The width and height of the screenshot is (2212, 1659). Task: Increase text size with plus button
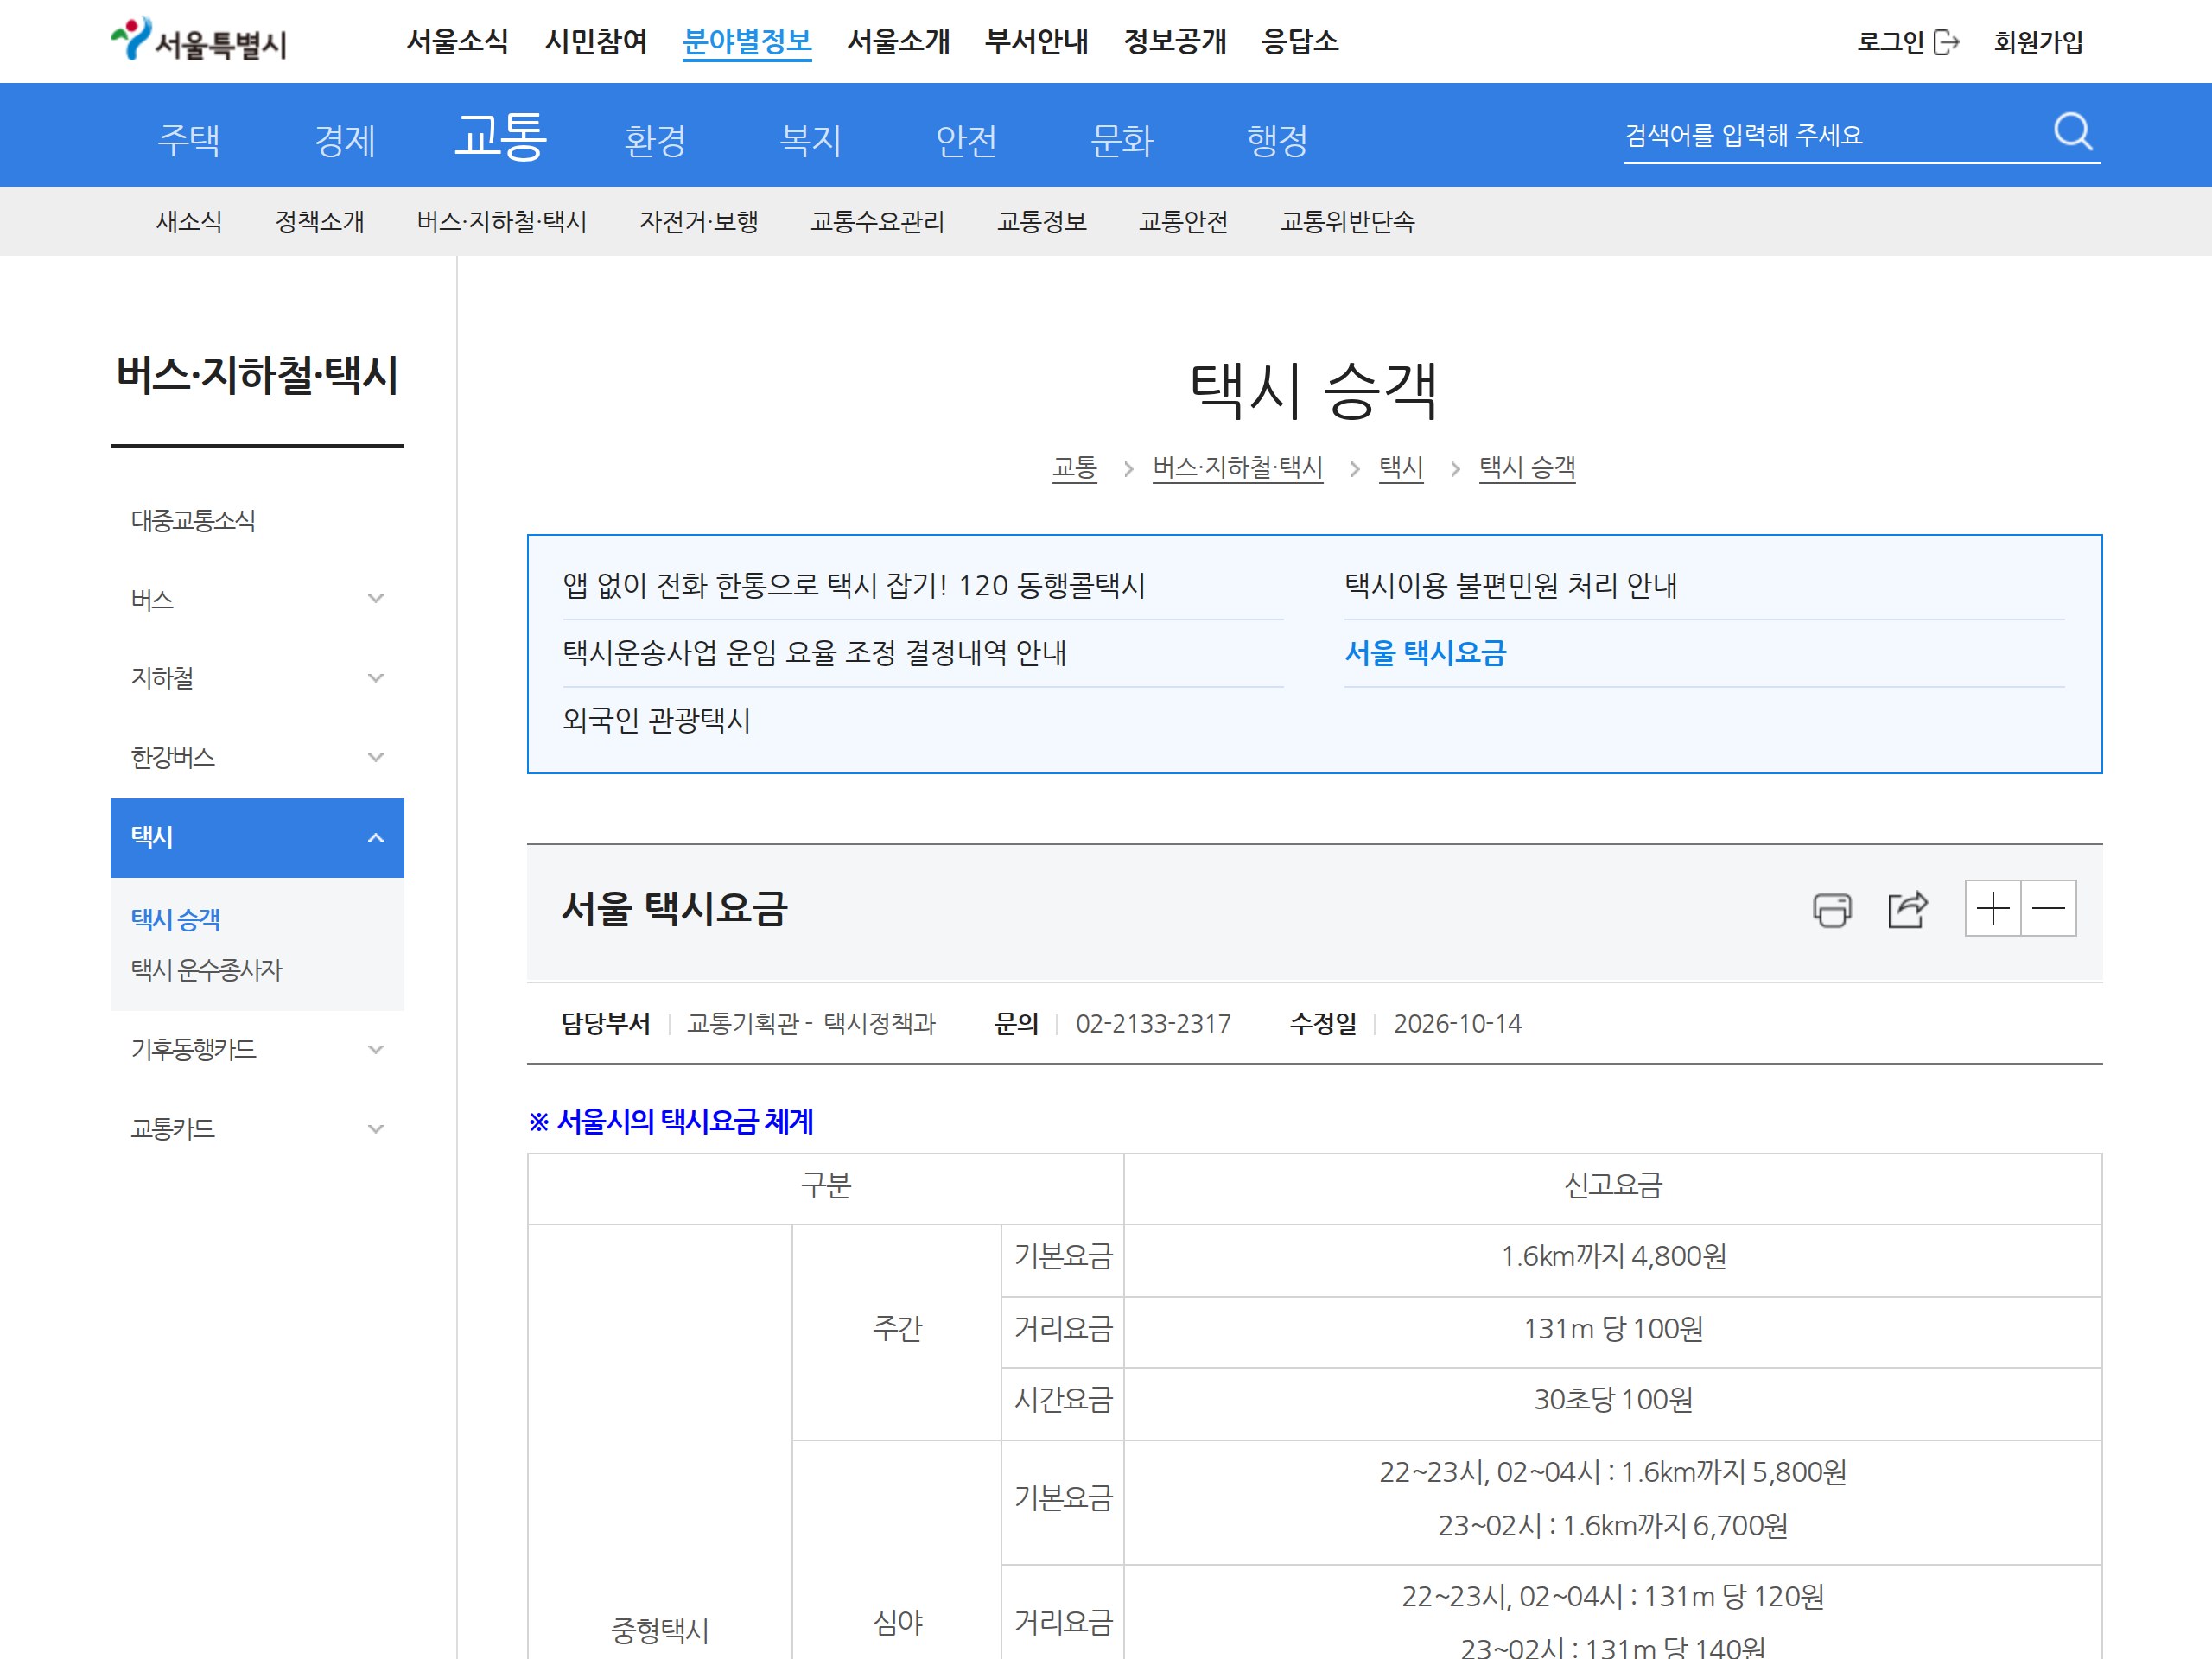1992,908
